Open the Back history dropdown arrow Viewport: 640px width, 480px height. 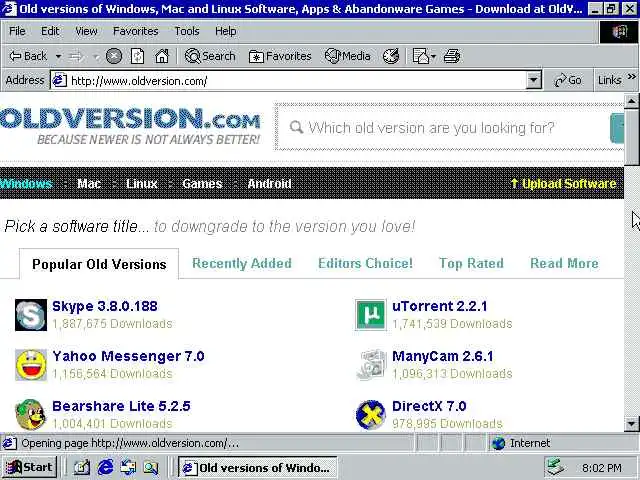click(x=58, y=56)
